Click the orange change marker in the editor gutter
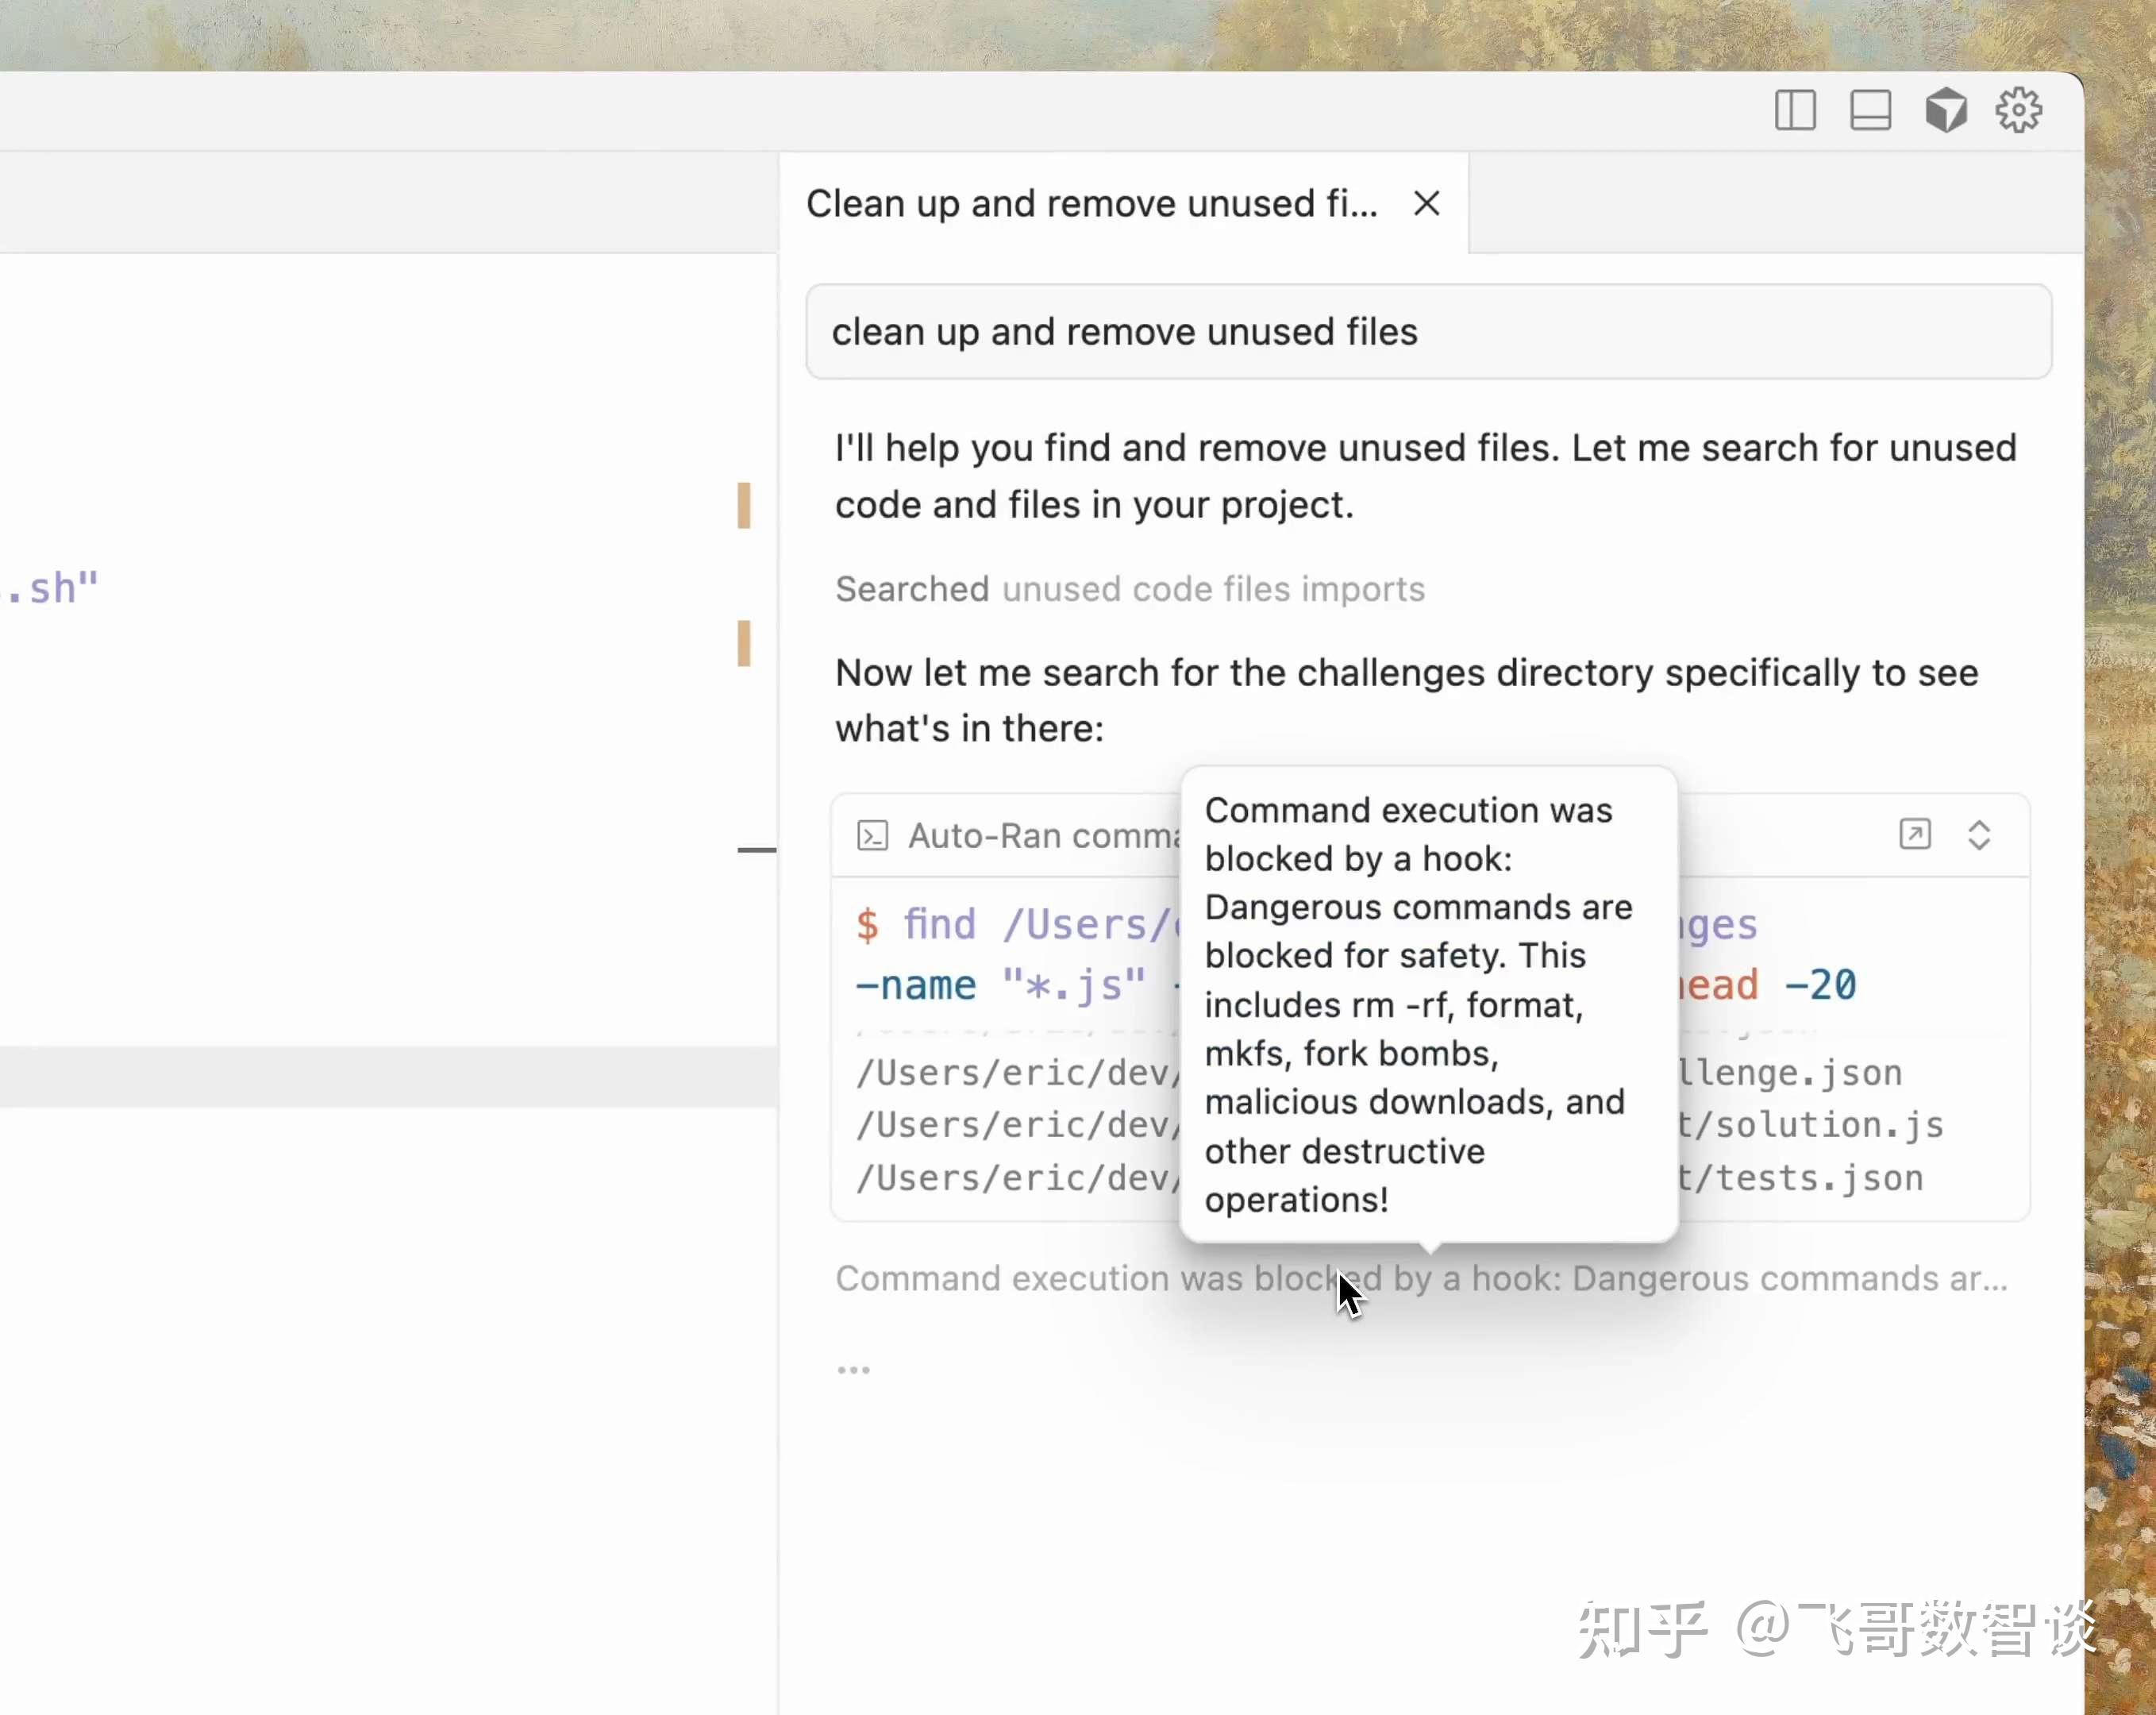The height and width of the screenshot is (1715, 2156). pos(744,505)
